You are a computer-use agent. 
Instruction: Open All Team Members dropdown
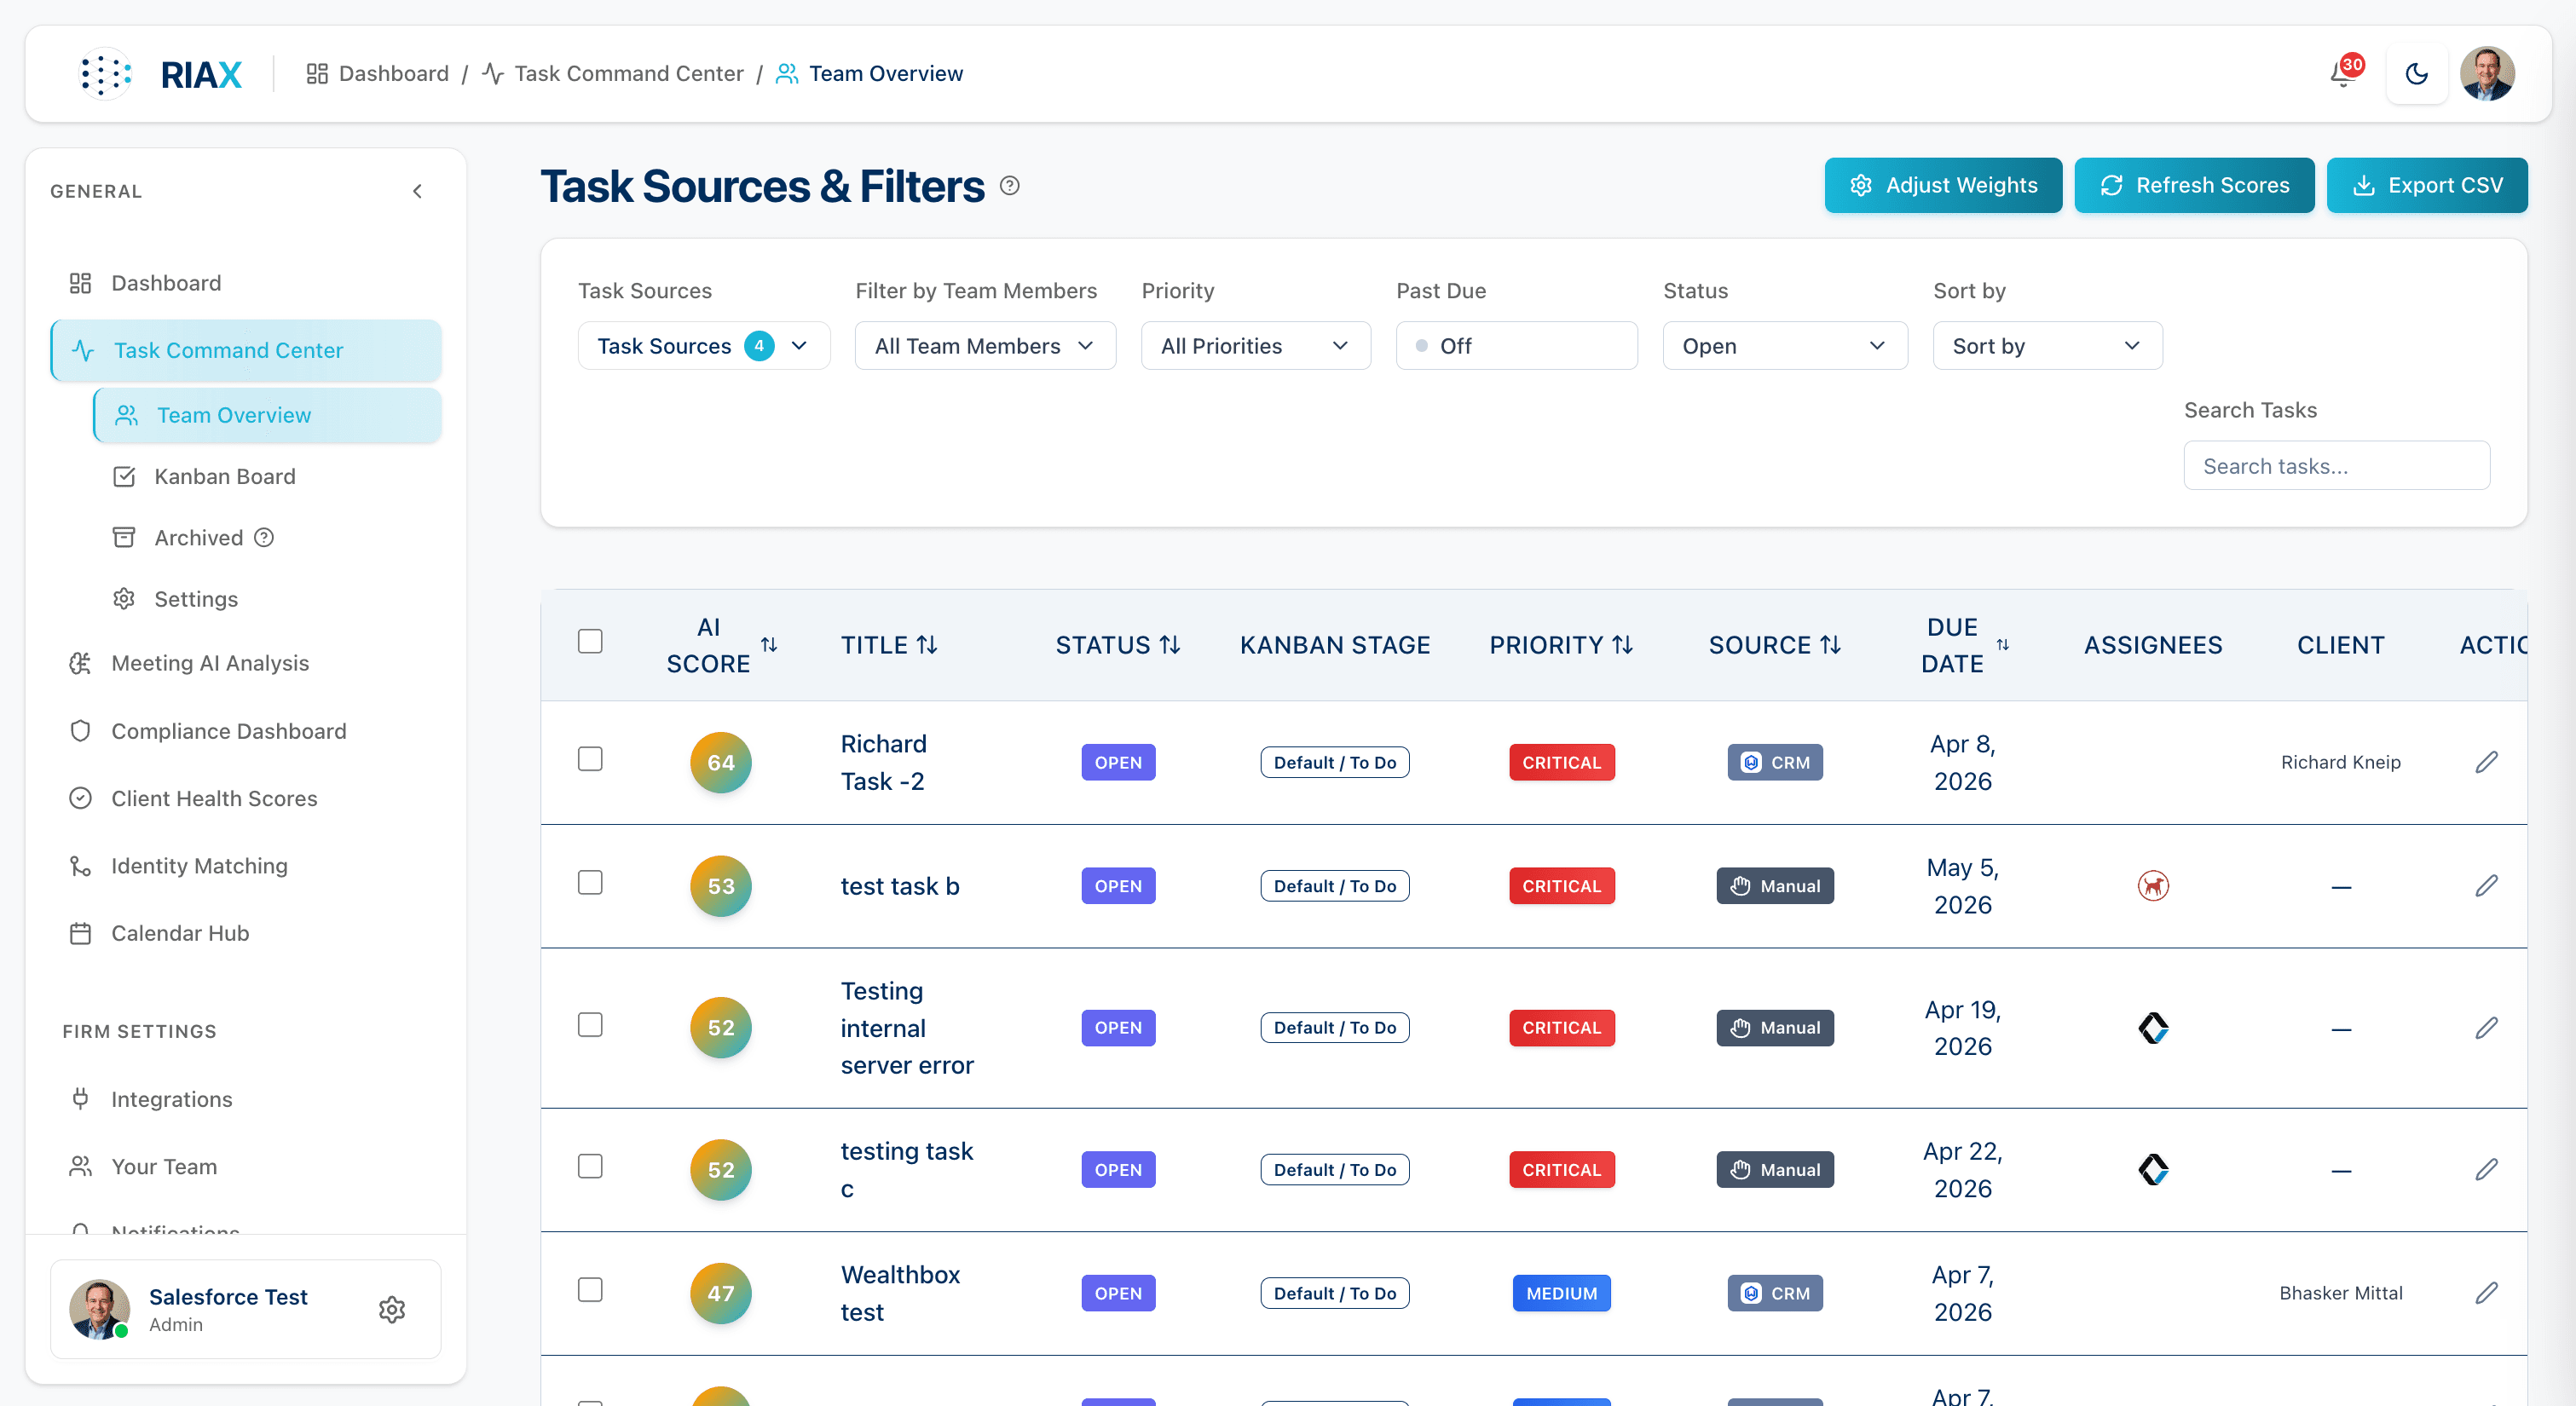pos(985,346)
